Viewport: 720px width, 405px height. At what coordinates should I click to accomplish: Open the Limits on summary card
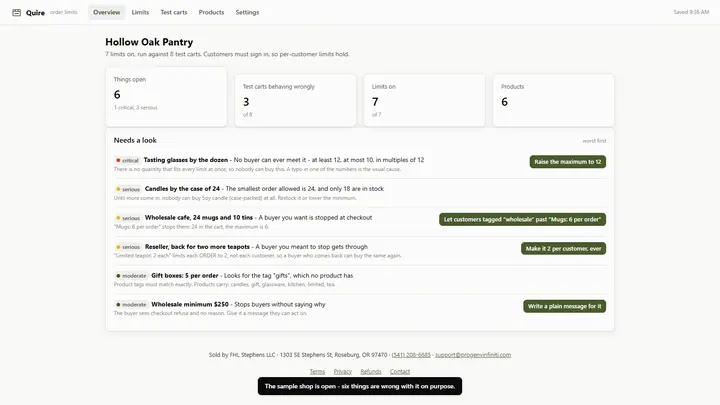pos(424,100)
